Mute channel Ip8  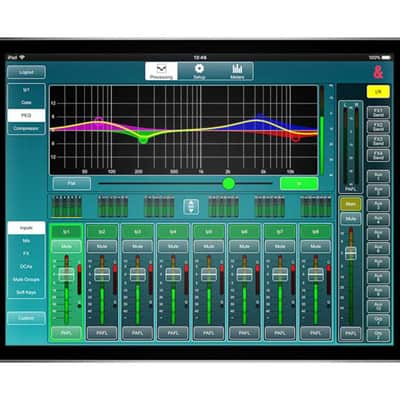tap(316, 246)
